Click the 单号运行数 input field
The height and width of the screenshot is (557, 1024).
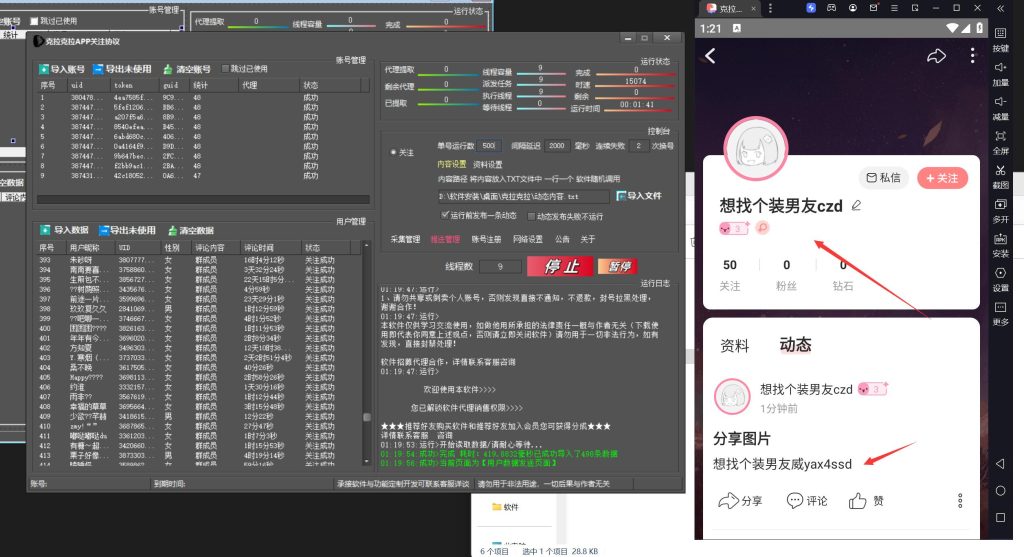coord(490,146)
